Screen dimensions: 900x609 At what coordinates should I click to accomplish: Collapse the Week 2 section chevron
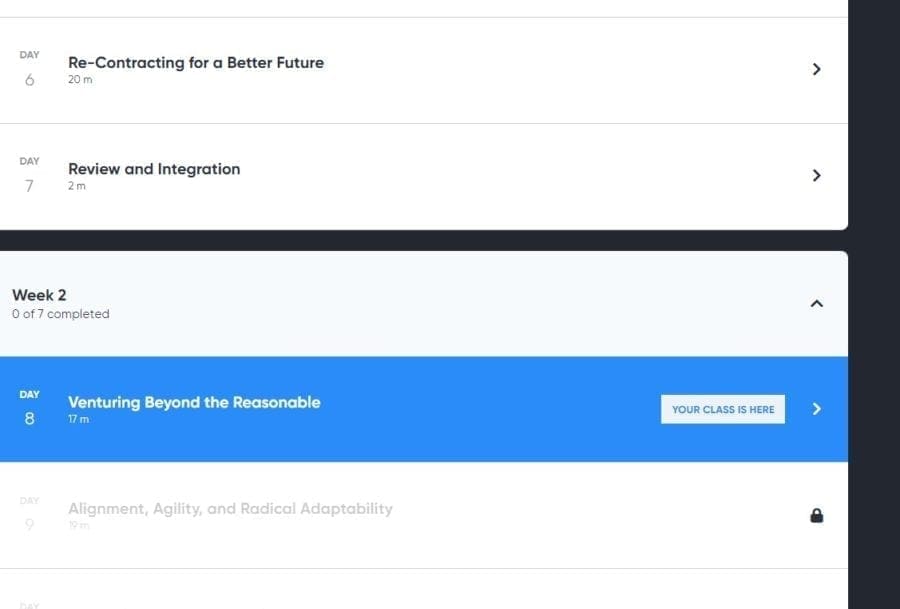816,304
